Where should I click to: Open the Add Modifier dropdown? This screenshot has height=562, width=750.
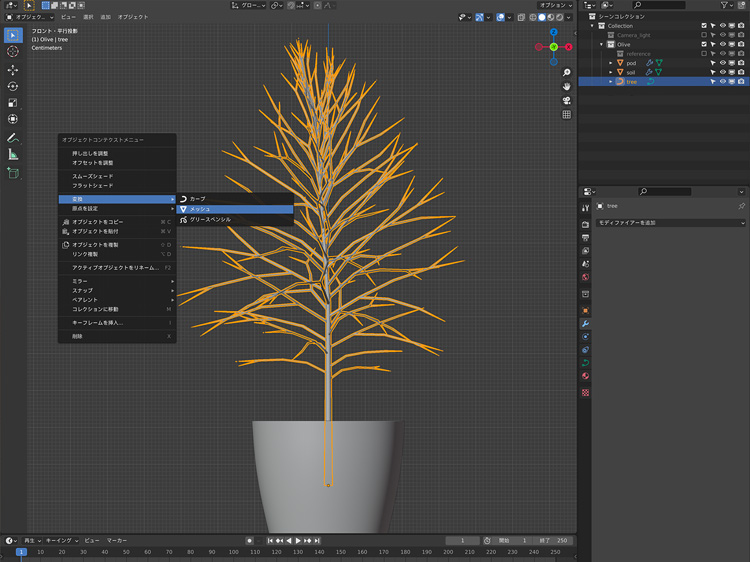tap(670, 223)
